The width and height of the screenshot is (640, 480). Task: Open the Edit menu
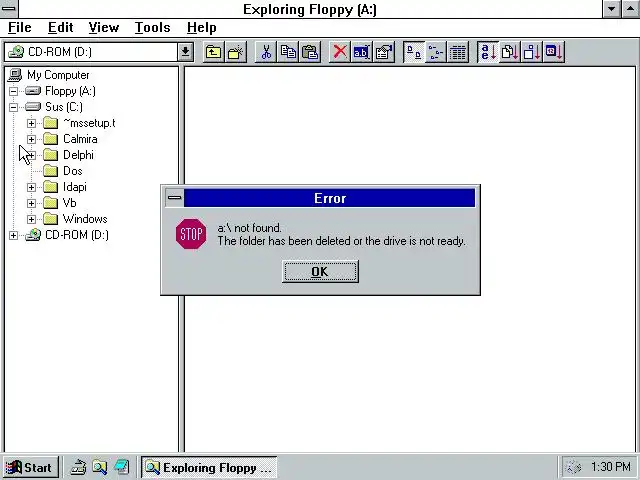pos(60,27)
